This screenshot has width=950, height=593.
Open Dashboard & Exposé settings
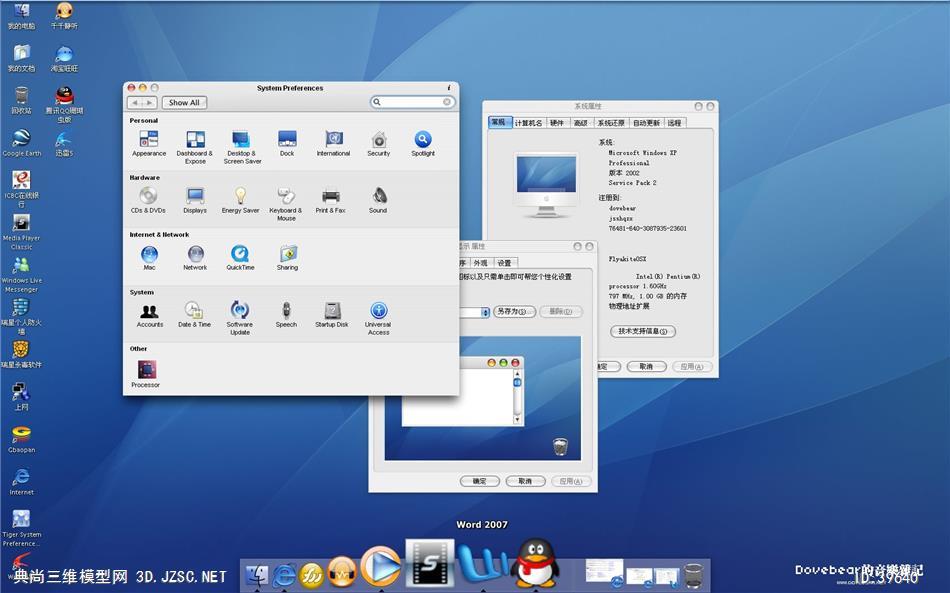tap(194, 147)
